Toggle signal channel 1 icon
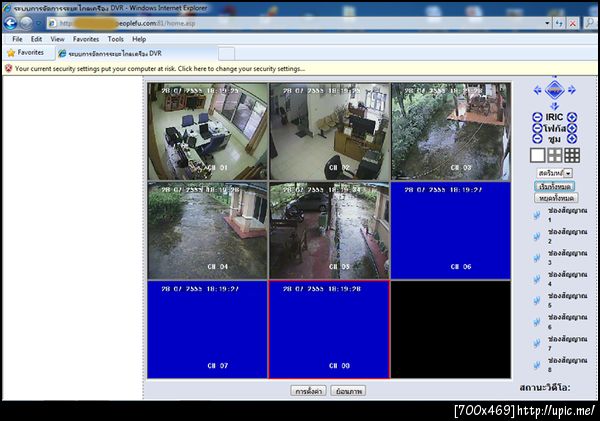The image size is (600, 421). click(x=537, y=215)
